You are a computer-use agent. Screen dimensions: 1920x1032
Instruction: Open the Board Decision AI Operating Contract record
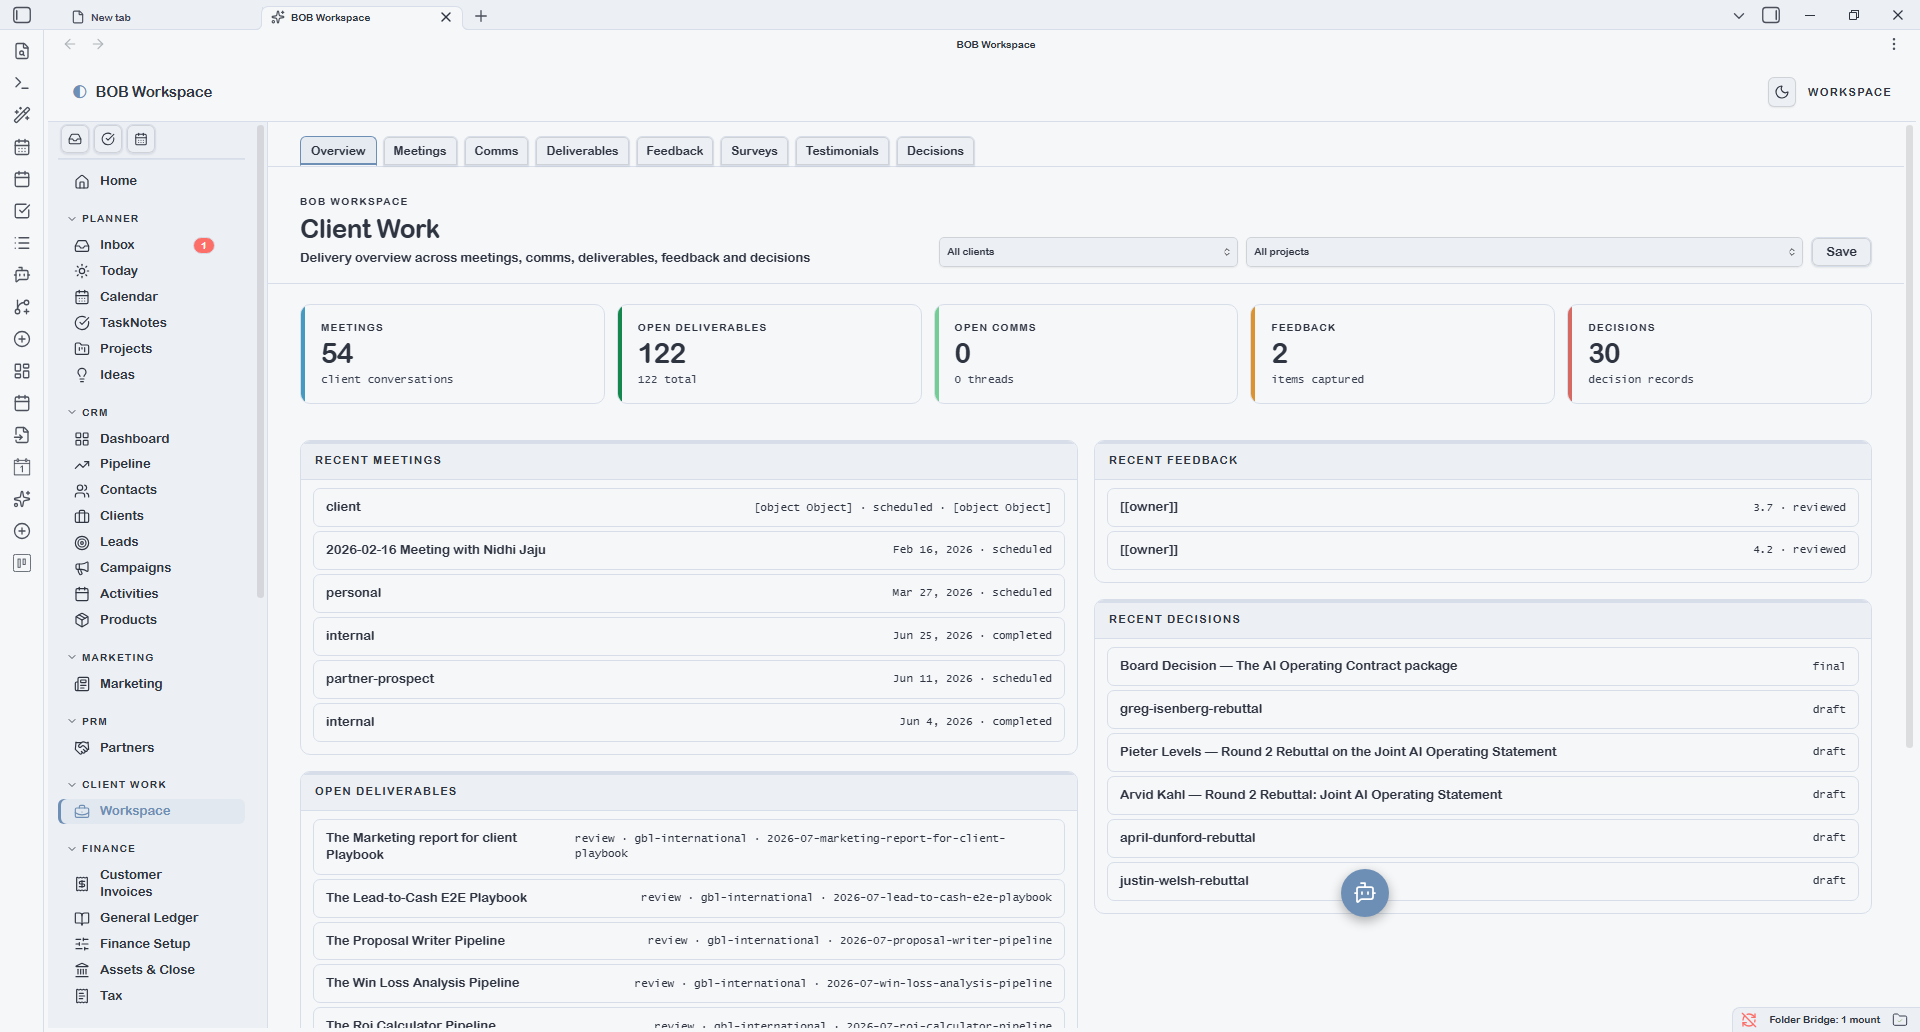[x=1482, y=666]
